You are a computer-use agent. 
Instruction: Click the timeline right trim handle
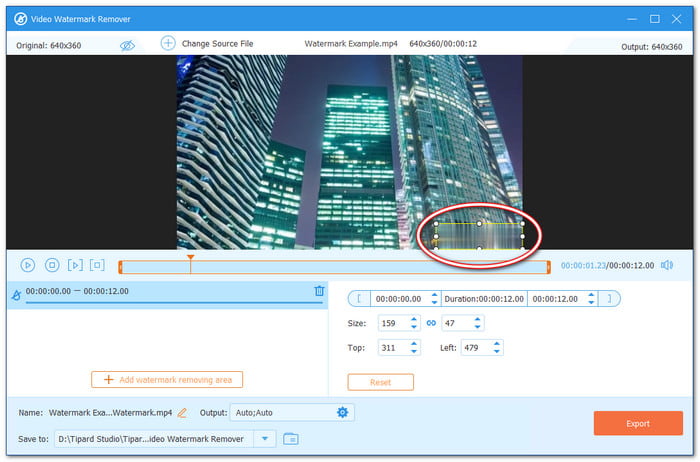[x=549, y=267]
